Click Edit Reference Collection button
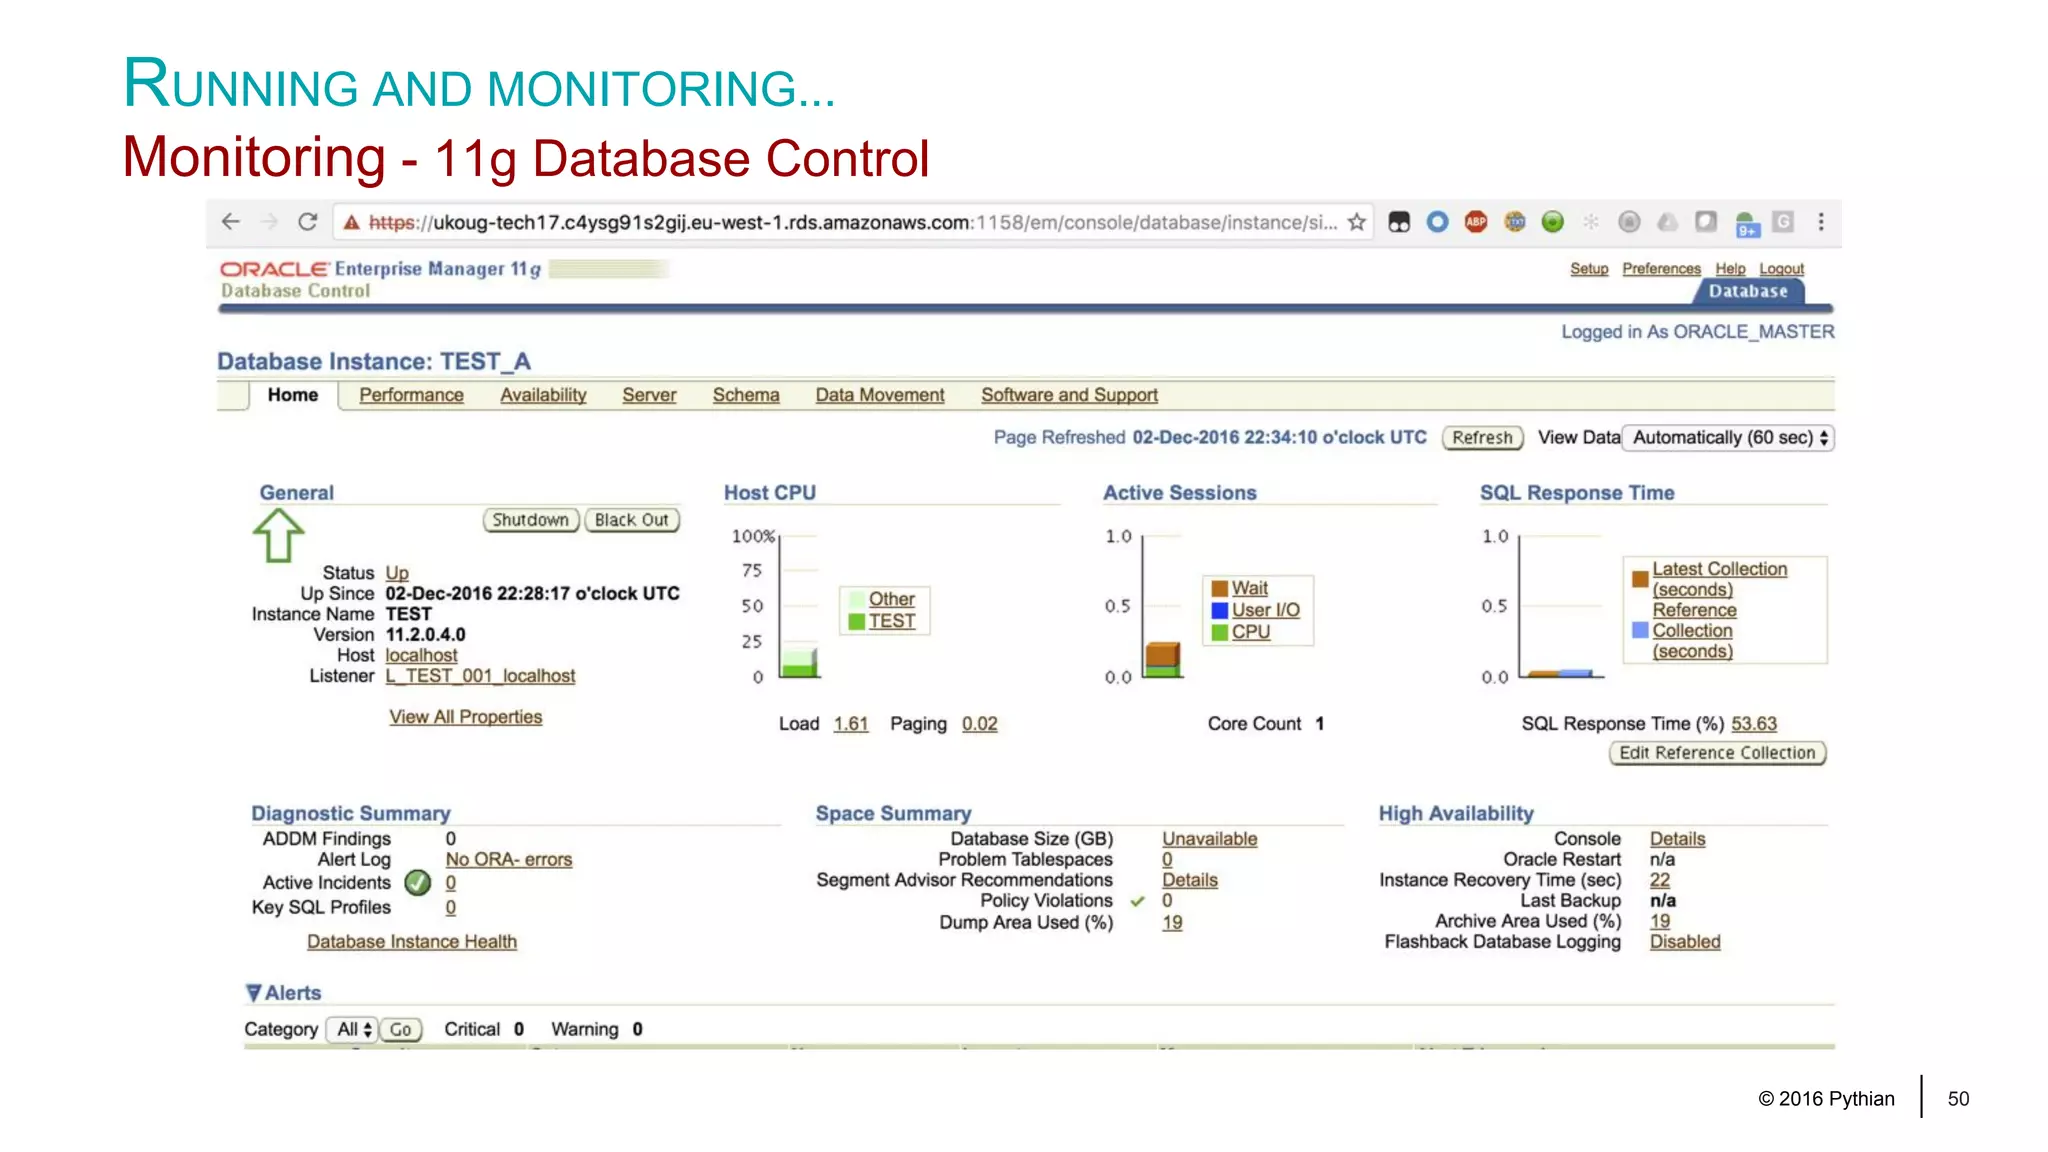Image resolution: width=2048 pixels, height=1152 pixels. [x=1717, y=753]
